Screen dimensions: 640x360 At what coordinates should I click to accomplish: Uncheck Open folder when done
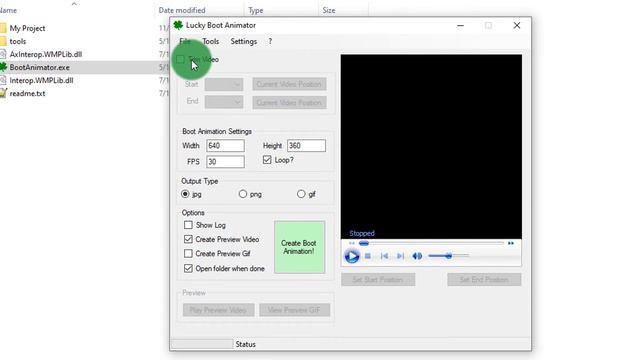pyautogui.click(x=188, y=268)
